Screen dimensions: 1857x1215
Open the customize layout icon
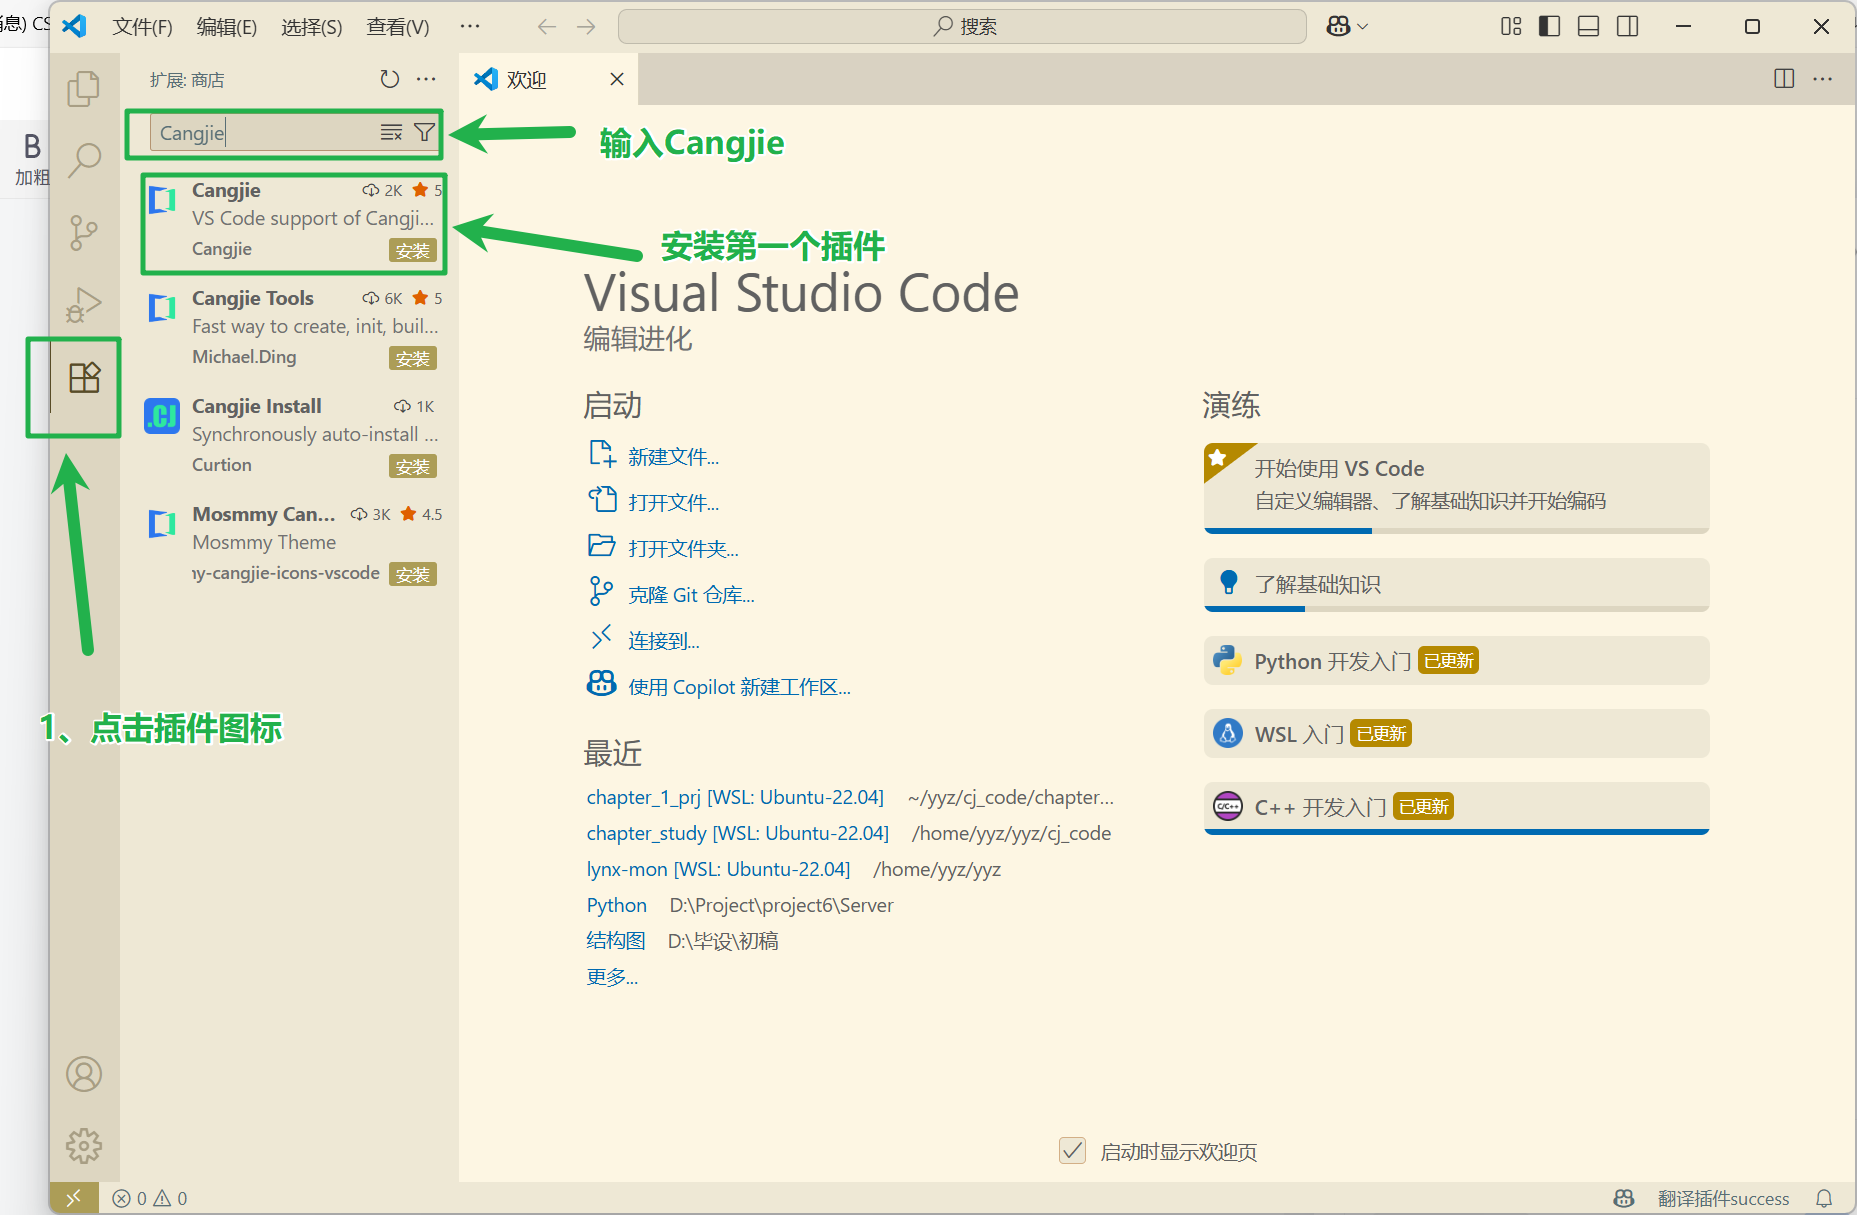(1511, 27)
